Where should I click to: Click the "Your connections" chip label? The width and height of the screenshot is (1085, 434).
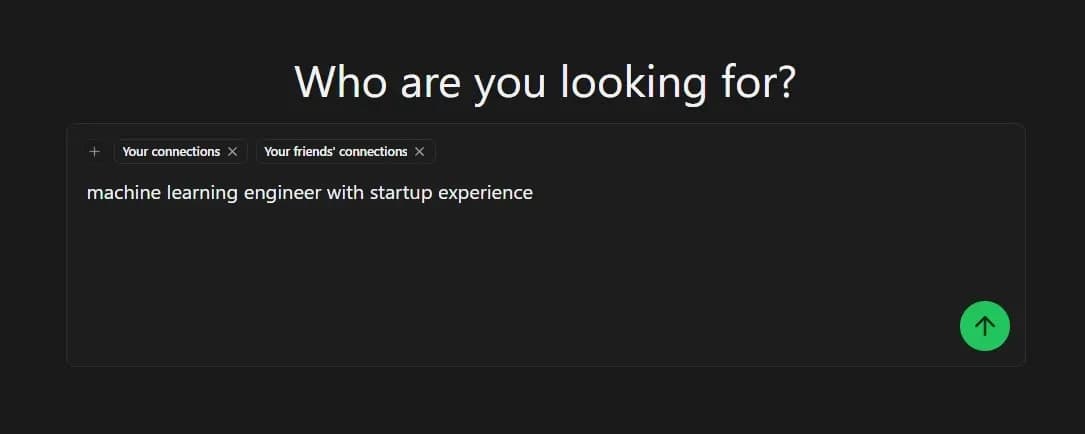171,152
